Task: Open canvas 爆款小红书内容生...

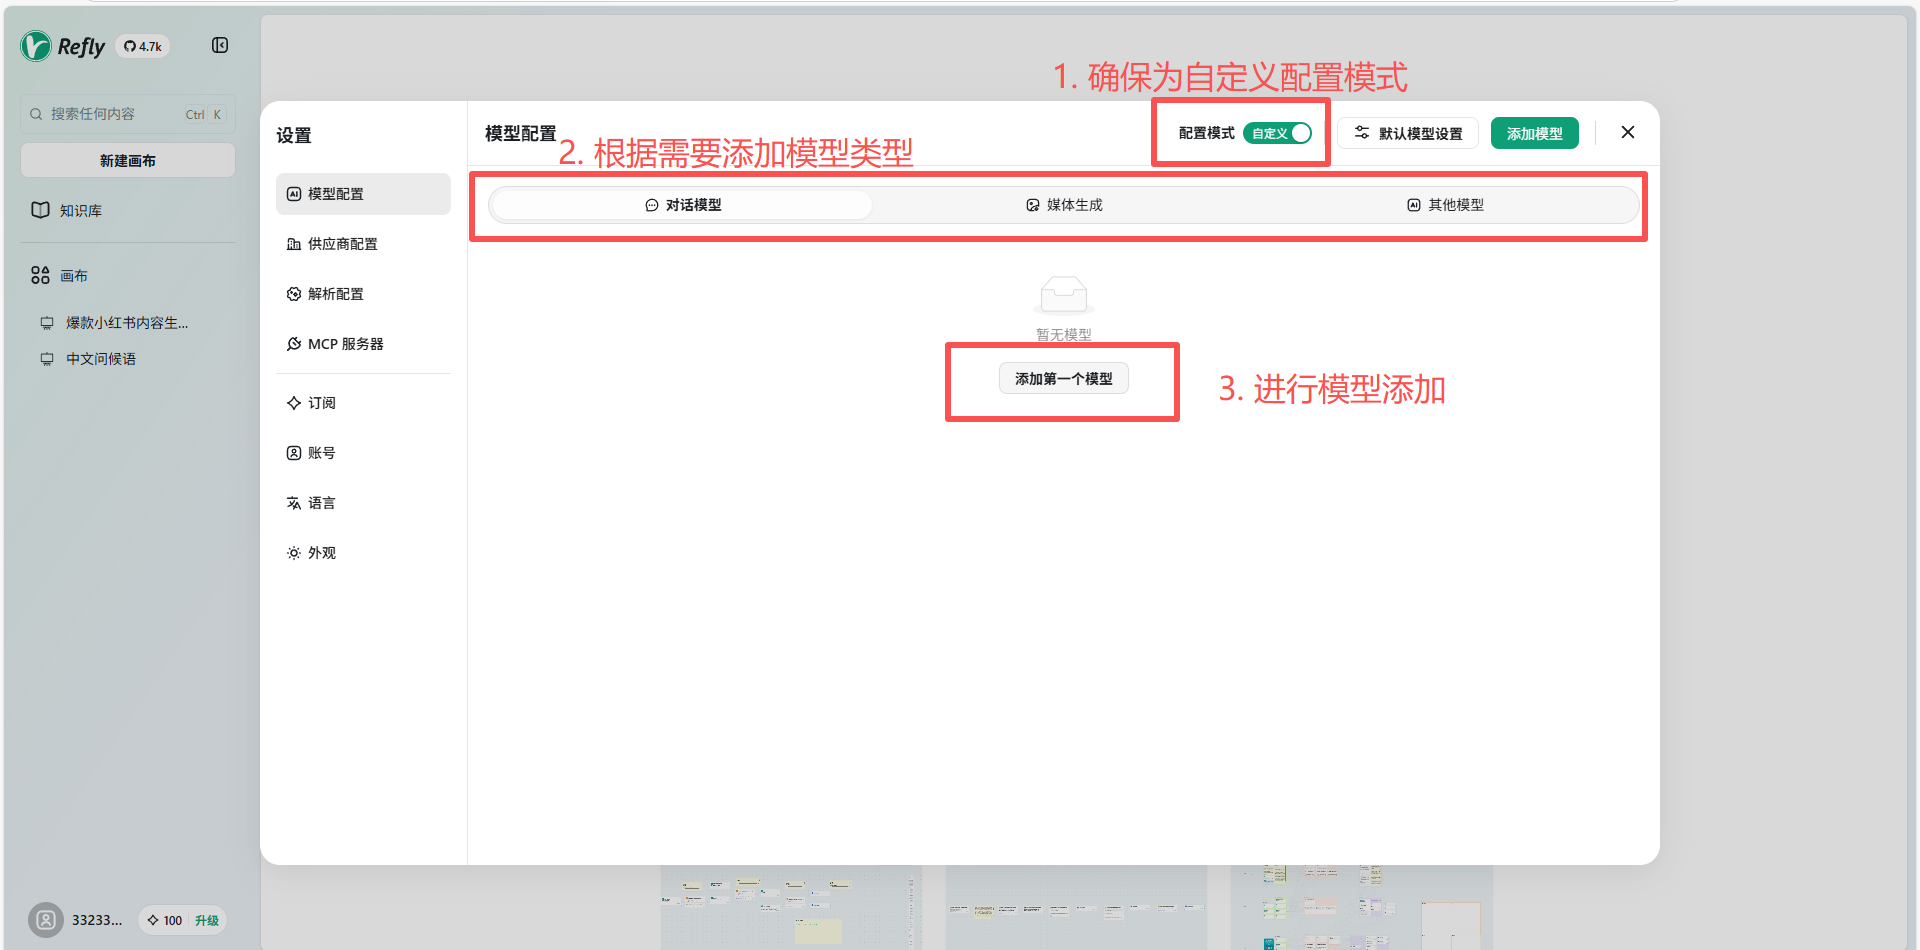Action: coord(126,323)
